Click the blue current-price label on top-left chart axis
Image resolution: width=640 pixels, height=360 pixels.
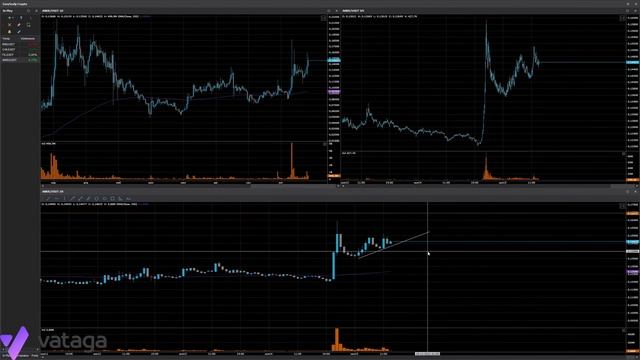(x=334, y=60)
